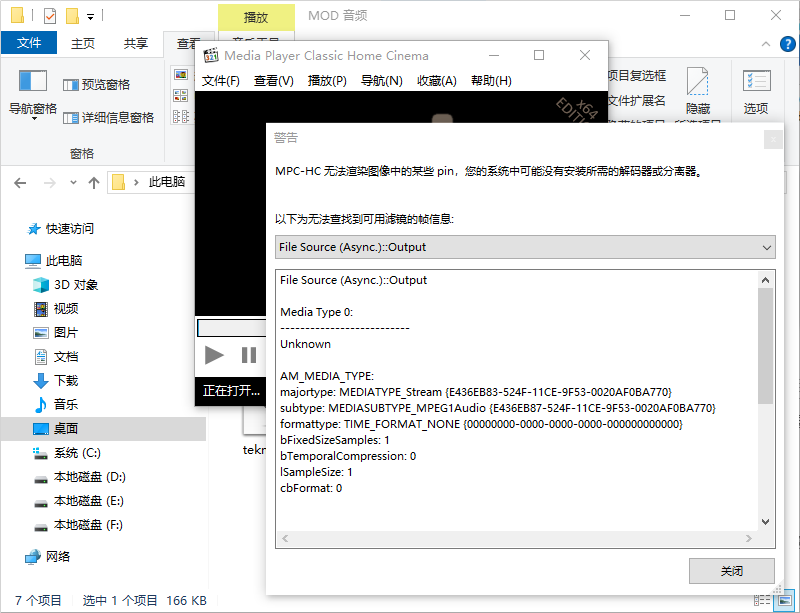Switch to details view icon in status bar
Image resolution: width=800 pixels, height=613 pixels.
point(762,600)
